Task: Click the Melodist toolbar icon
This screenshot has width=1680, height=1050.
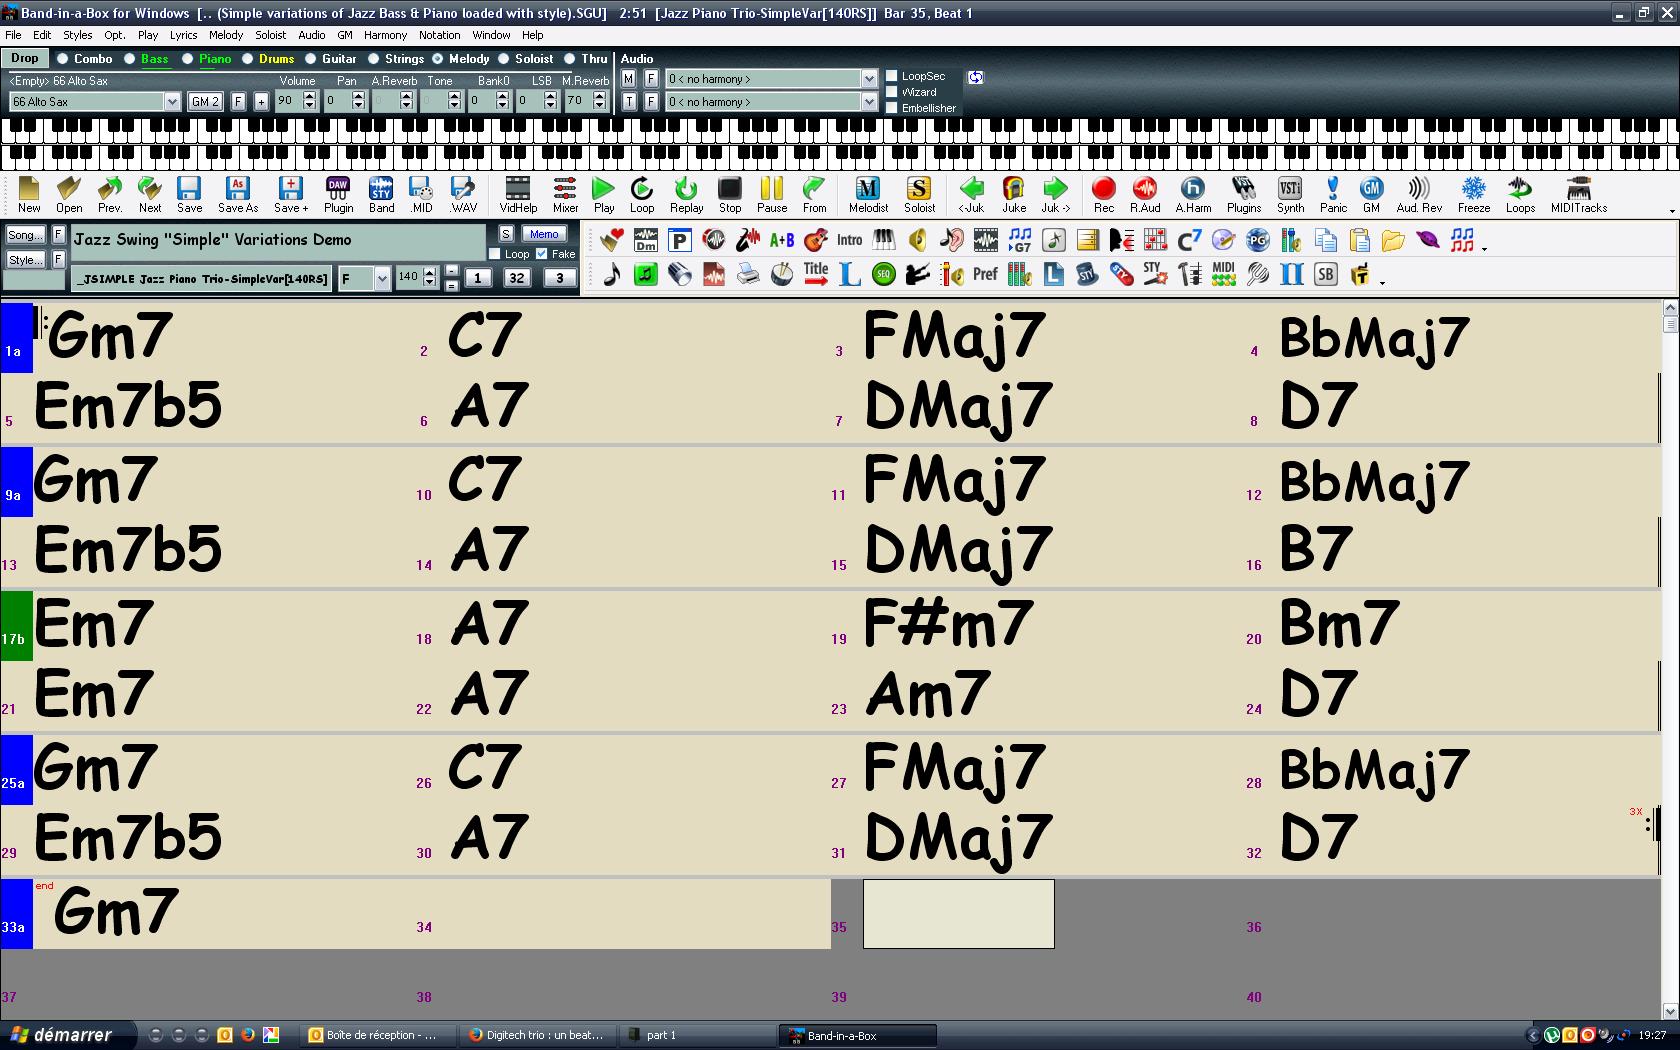Action: [x=867, y=194]
